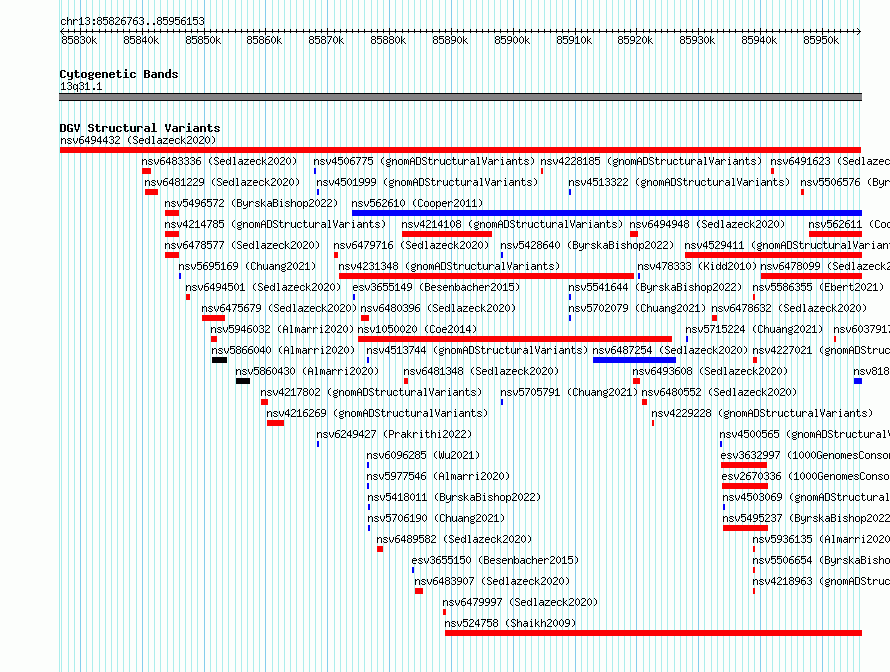Click the nsv6475679 (Sedlazeck2020) label
Image resolution: width=890 pixels, height=672 pixels.
point(279,308)
